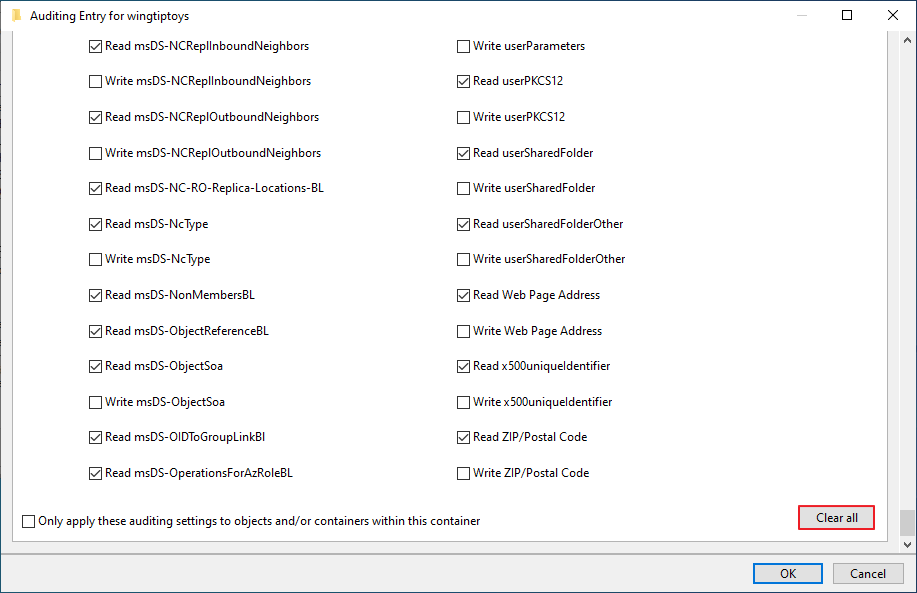Uncheck Read userSharedFolderOther
The image size is (917, 593).
(463, 224)
